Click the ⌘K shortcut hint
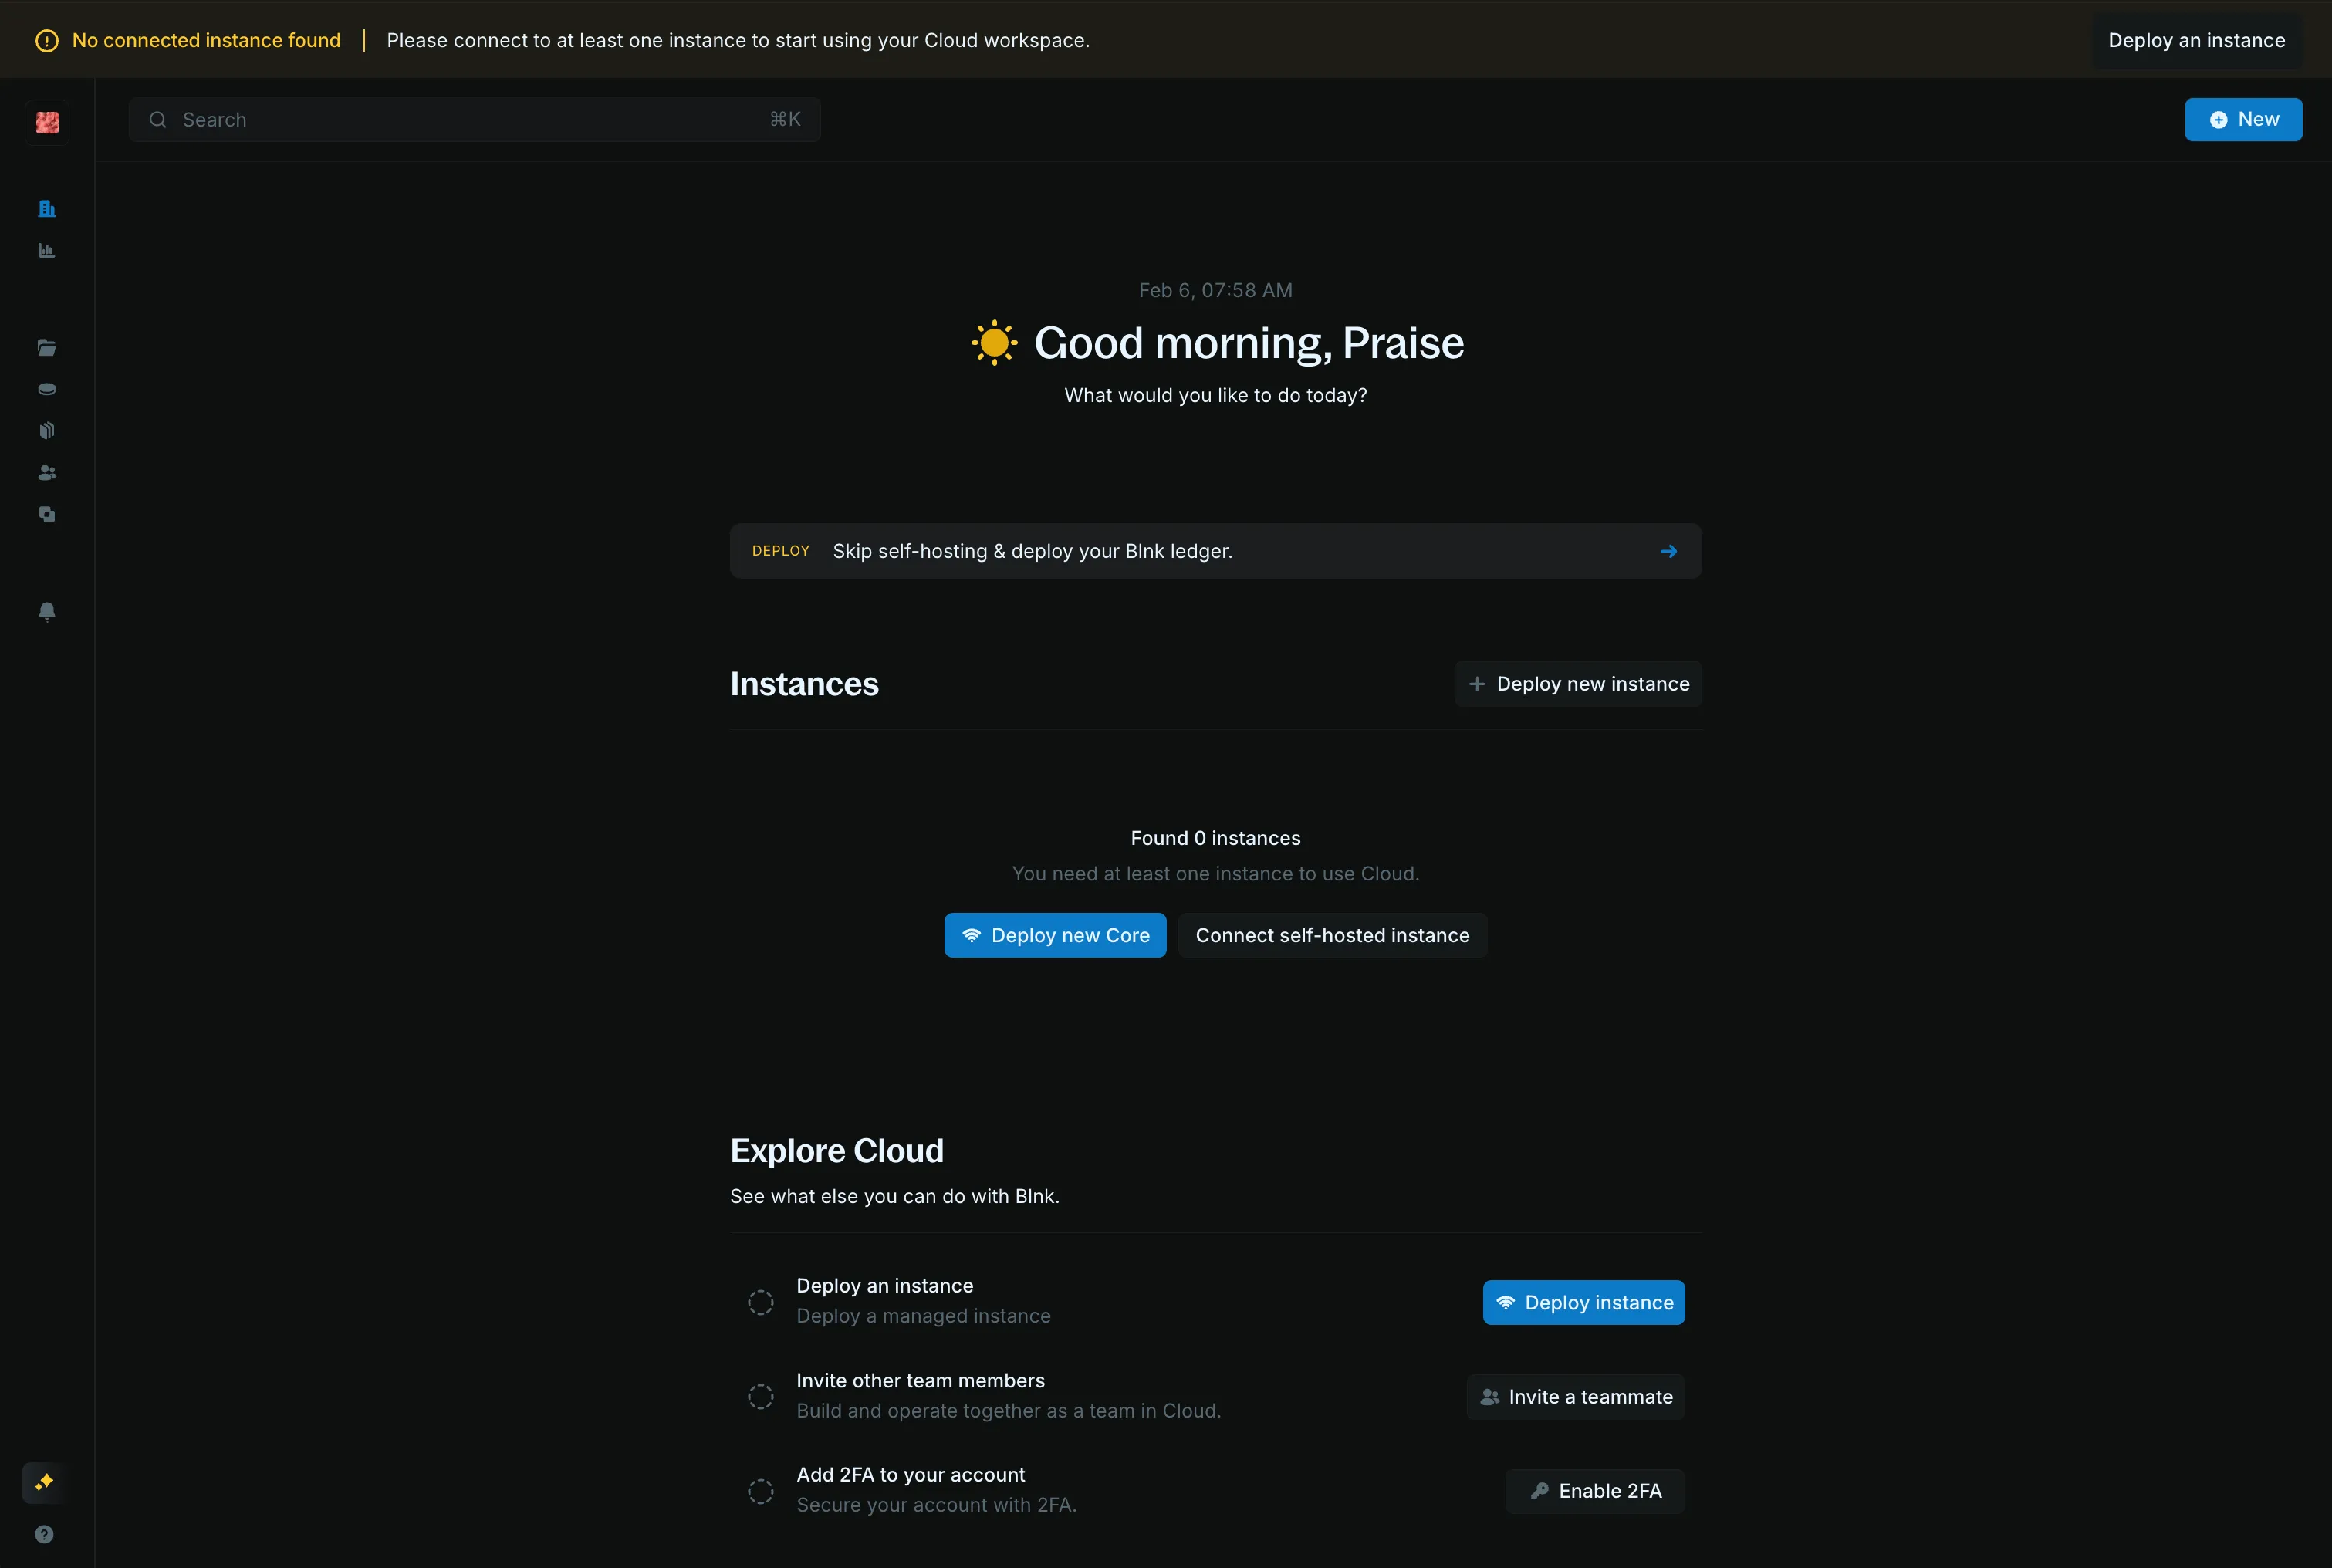 click(x=785, y=120)
